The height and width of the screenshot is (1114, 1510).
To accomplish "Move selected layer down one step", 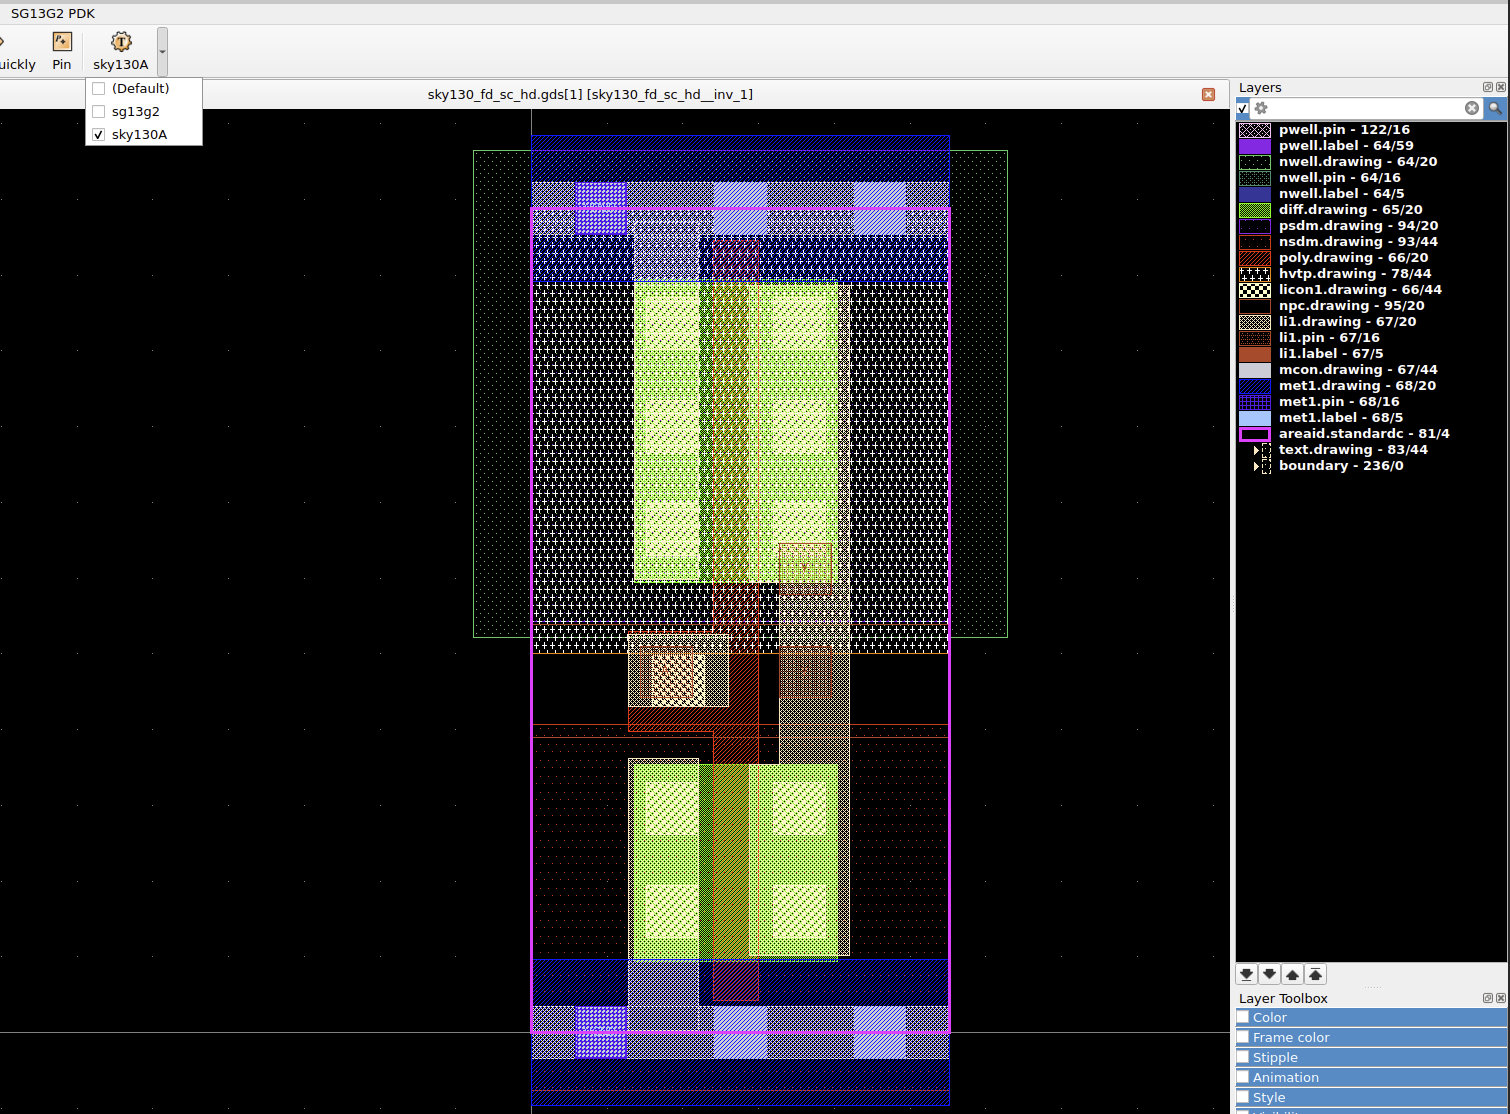I will [1270, 974].
